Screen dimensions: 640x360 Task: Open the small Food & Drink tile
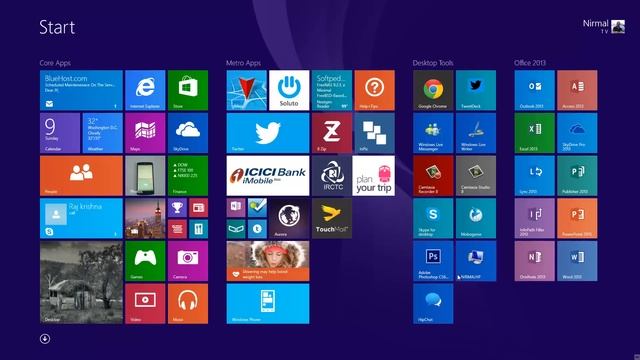(198, 229)
